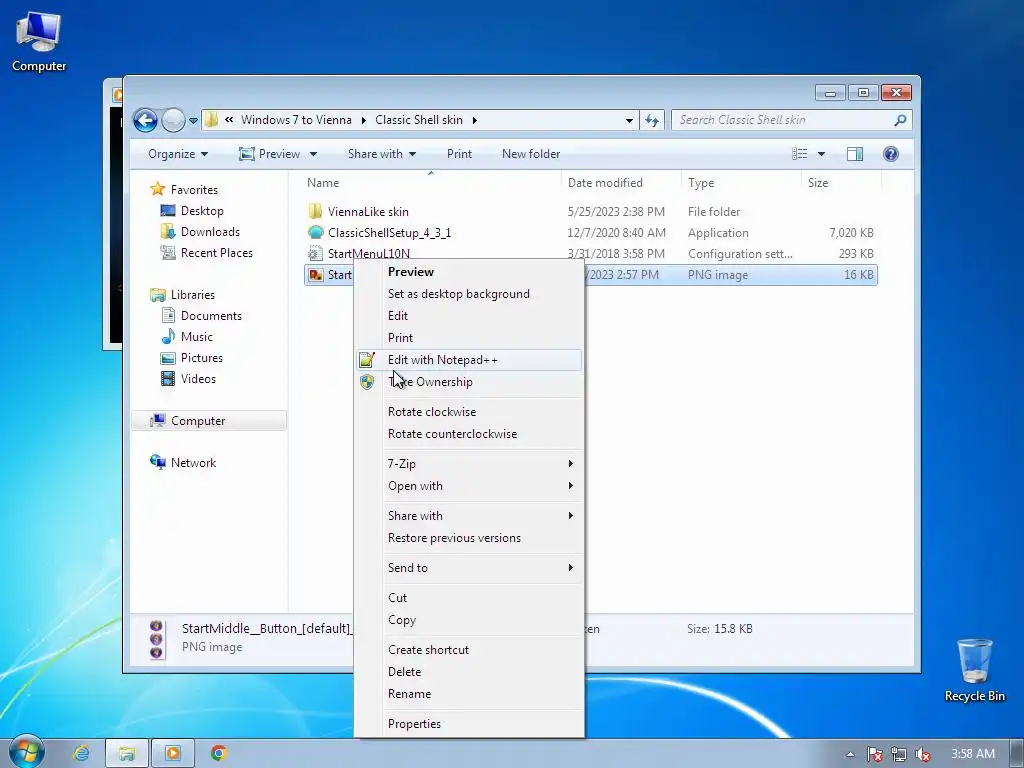Toggle the preview pane icon
The height and width of the screenshot is (768, 1024).
click(854, 154)
